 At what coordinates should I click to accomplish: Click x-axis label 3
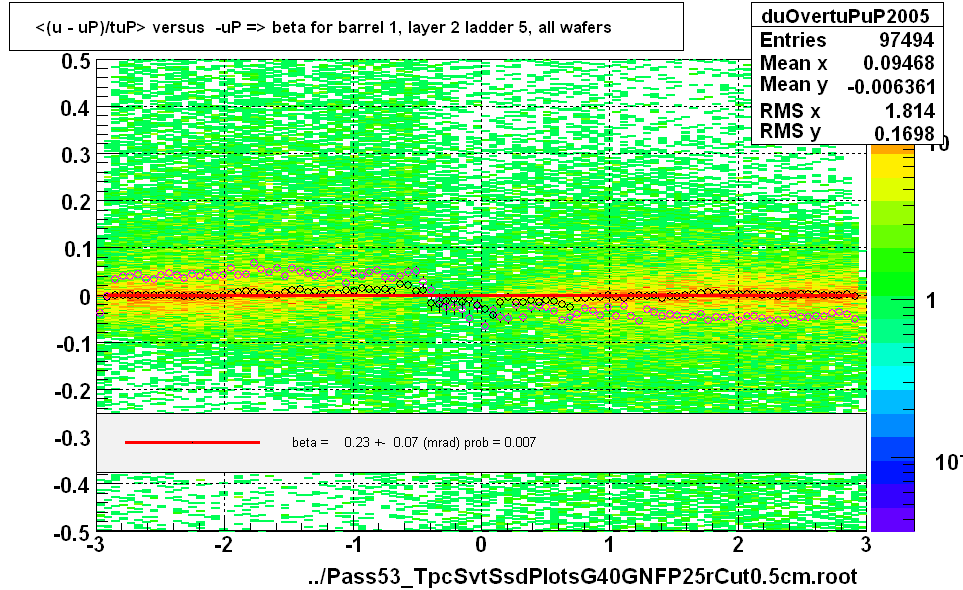point(865,545)
